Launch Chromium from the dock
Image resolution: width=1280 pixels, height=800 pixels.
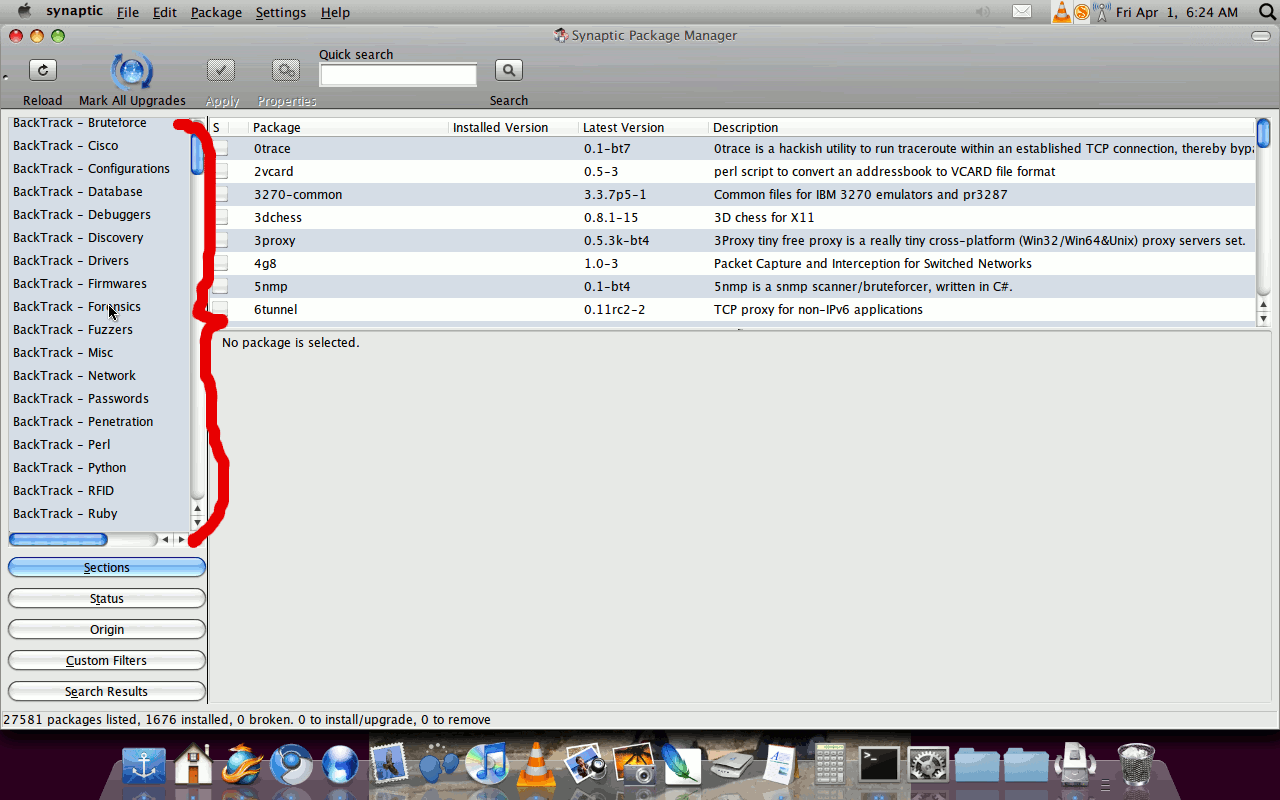click(x=291, y=766)
